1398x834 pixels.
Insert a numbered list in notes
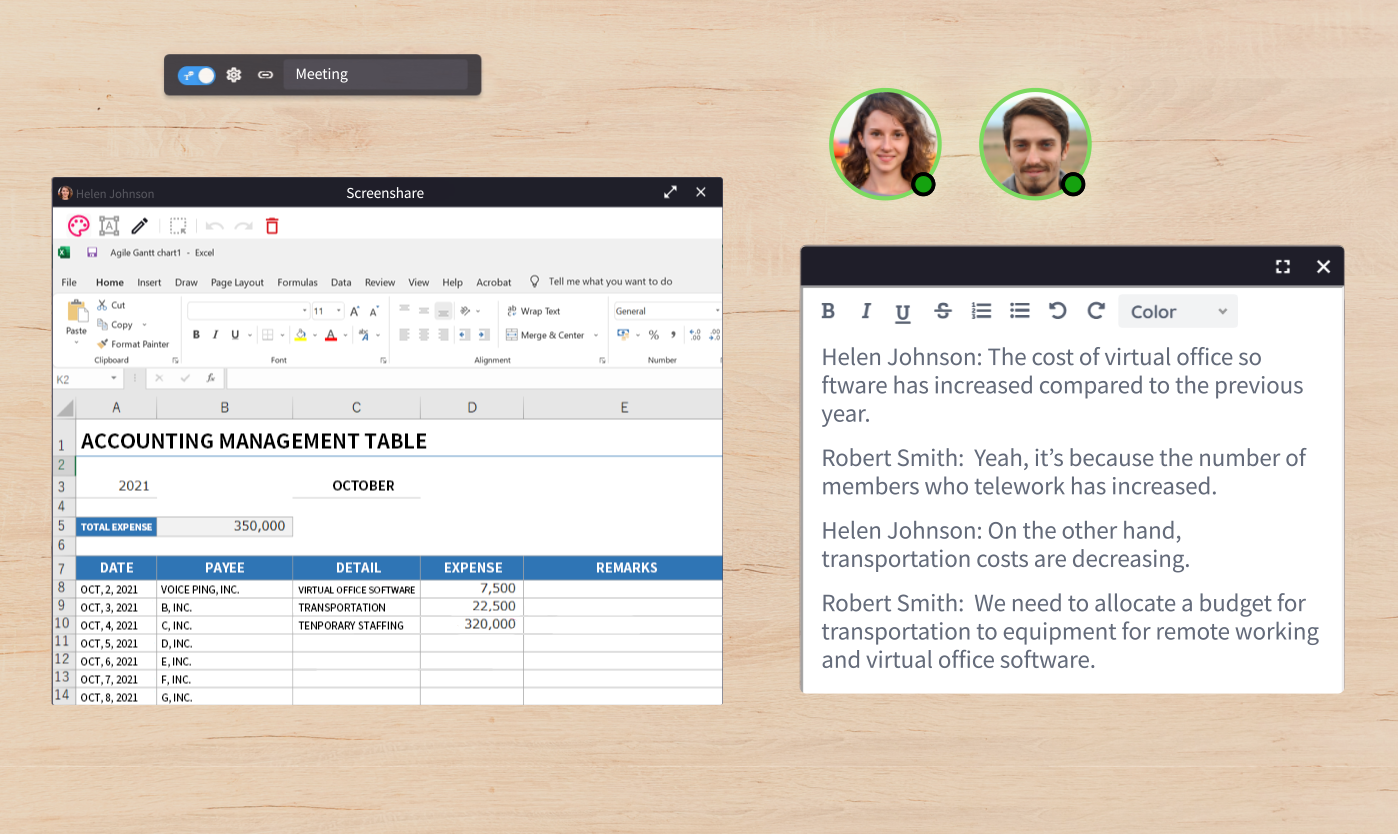click(x=981, y=311)
